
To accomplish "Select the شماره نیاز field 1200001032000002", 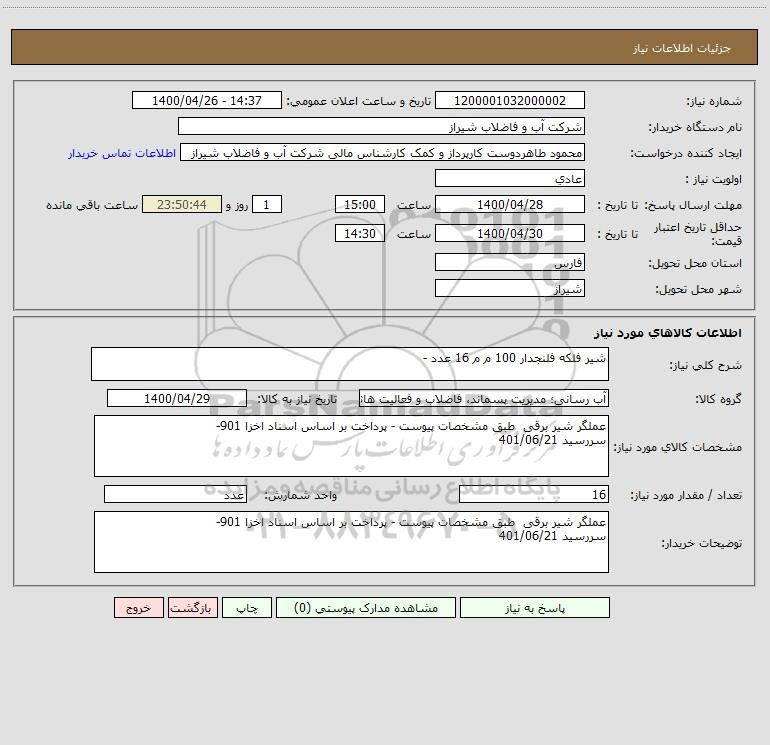I will (510, 100).
